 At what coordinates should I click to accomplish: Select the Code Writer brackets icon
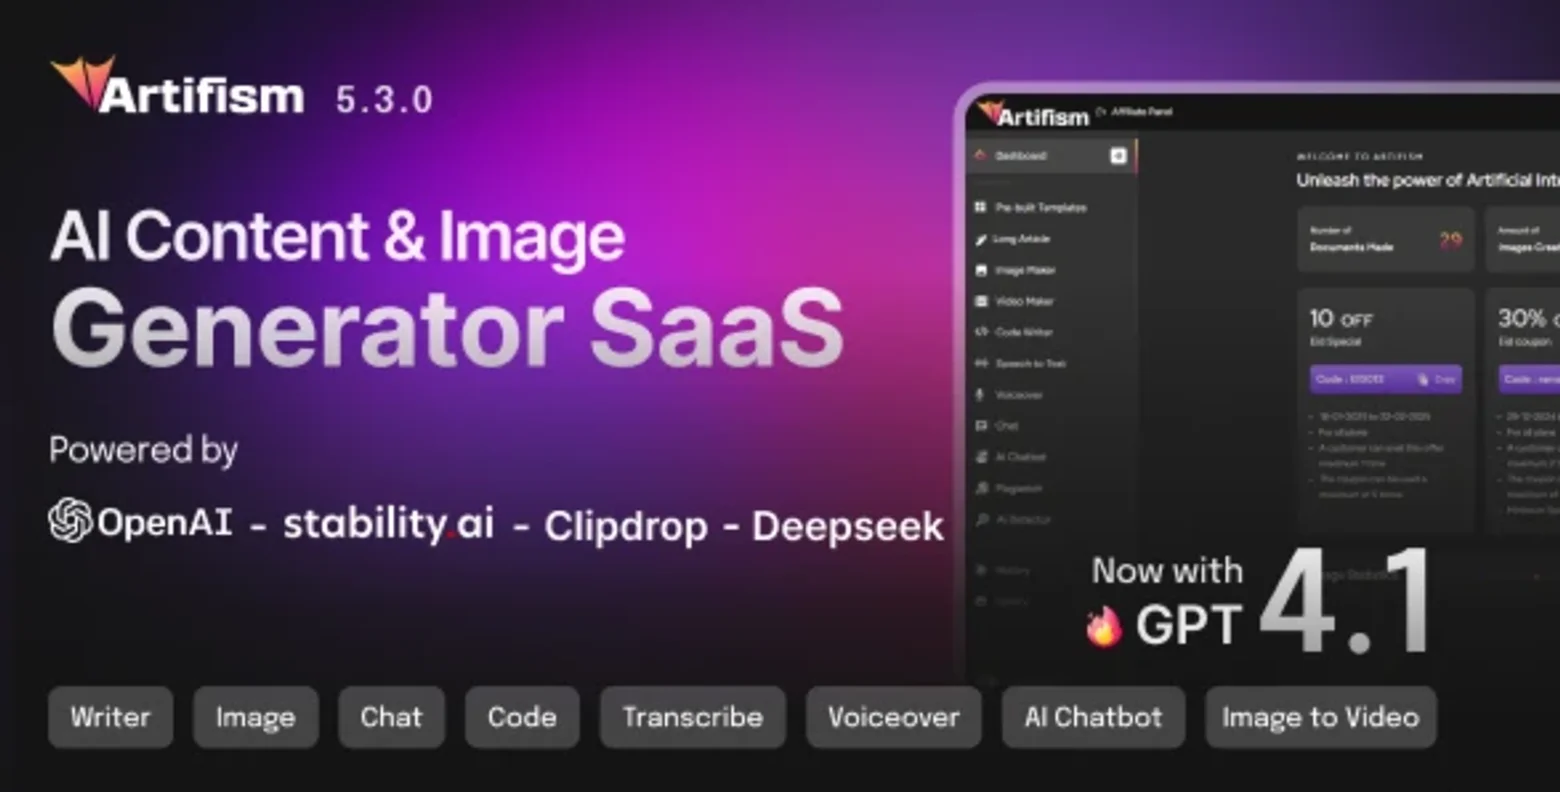point(980,332)
